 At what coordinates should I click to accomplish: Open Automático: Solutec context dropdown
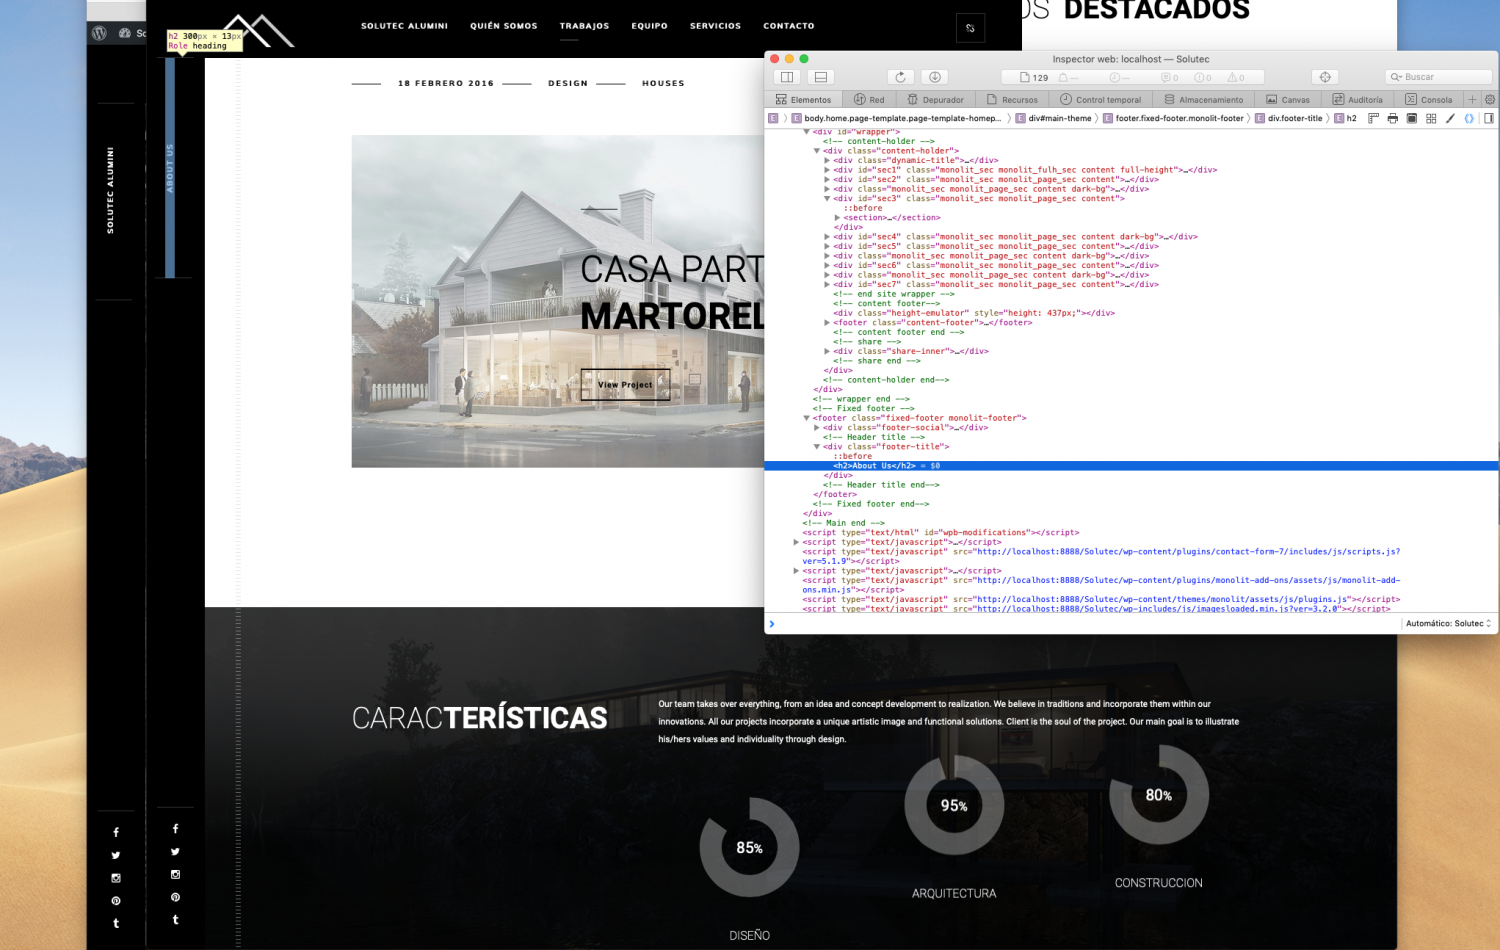pyautogui.click(x=1448, y=623)
